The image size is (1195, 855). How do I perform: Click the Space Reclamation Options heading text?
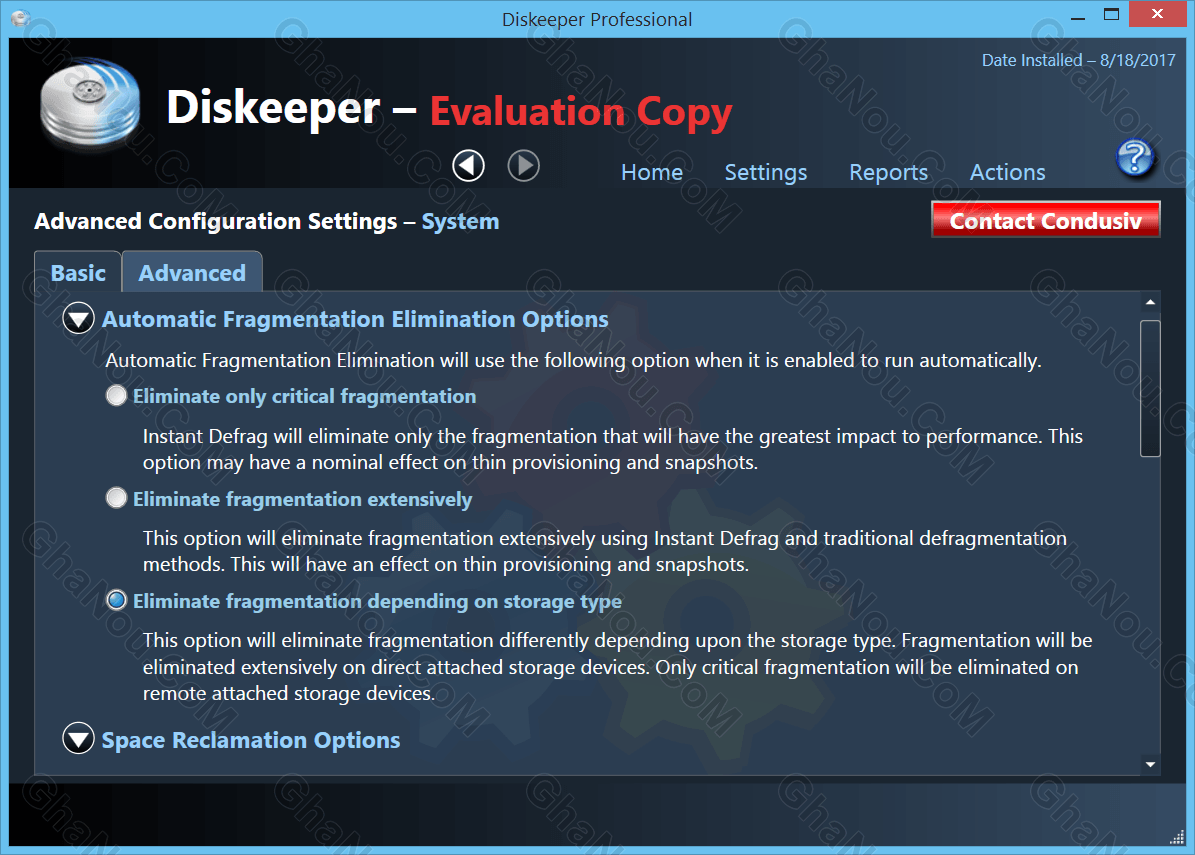point(251,740)
